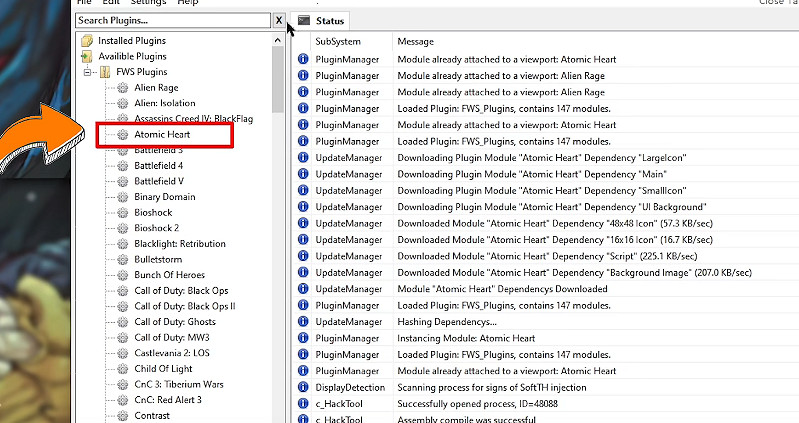Open Call of Duty: Ghosts plugin

coord(175,322)
